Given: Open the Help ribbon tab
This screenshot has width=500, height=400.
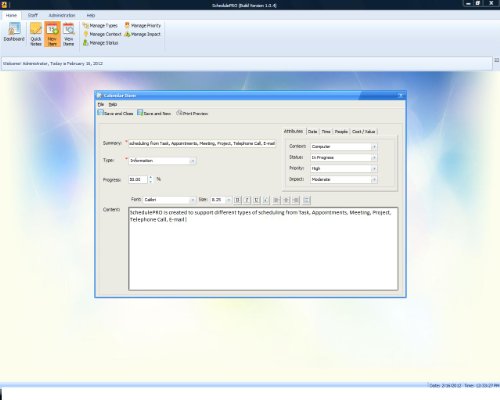Looking at the screenshot, I should click(x=91, y=15).
